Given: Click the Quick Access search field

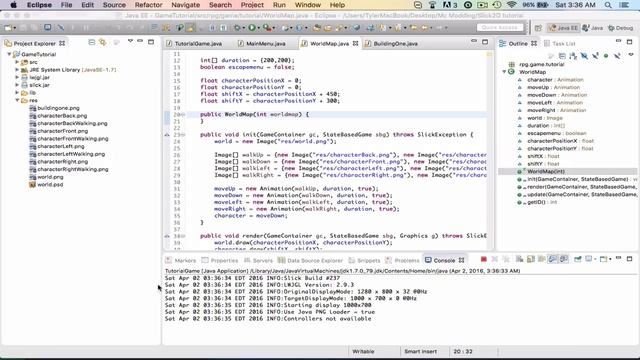Looking at the screenshot, I should 500,27.
